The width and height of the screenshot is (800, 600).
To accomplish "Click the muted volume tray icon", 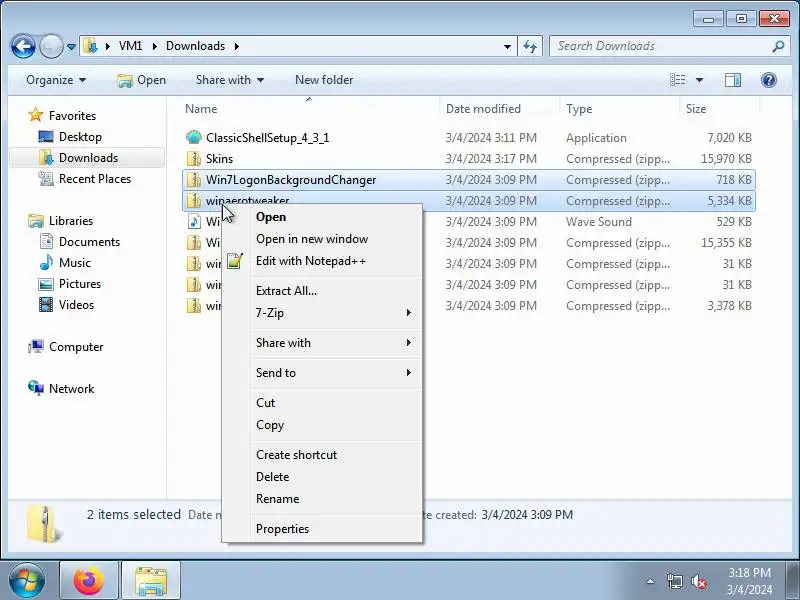I will pyautogui.click(x=698, y=581).
